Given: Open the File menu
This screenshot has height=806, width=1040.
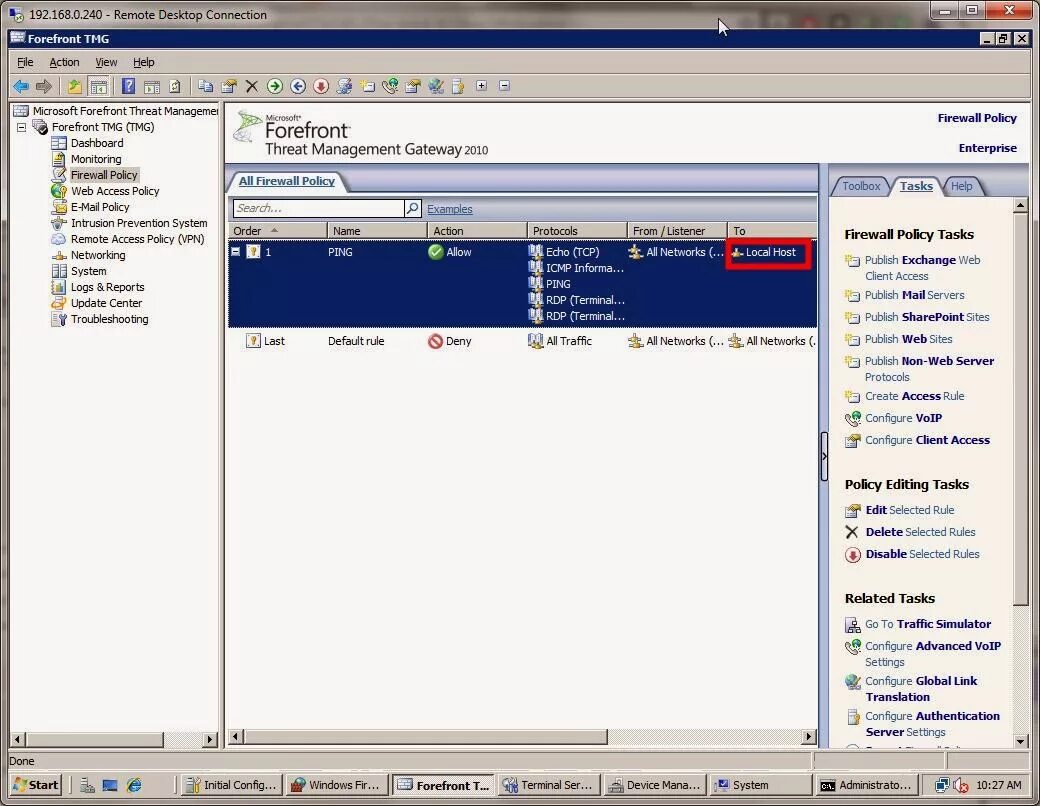Looking at the screenshot, I should coord(25,62).
